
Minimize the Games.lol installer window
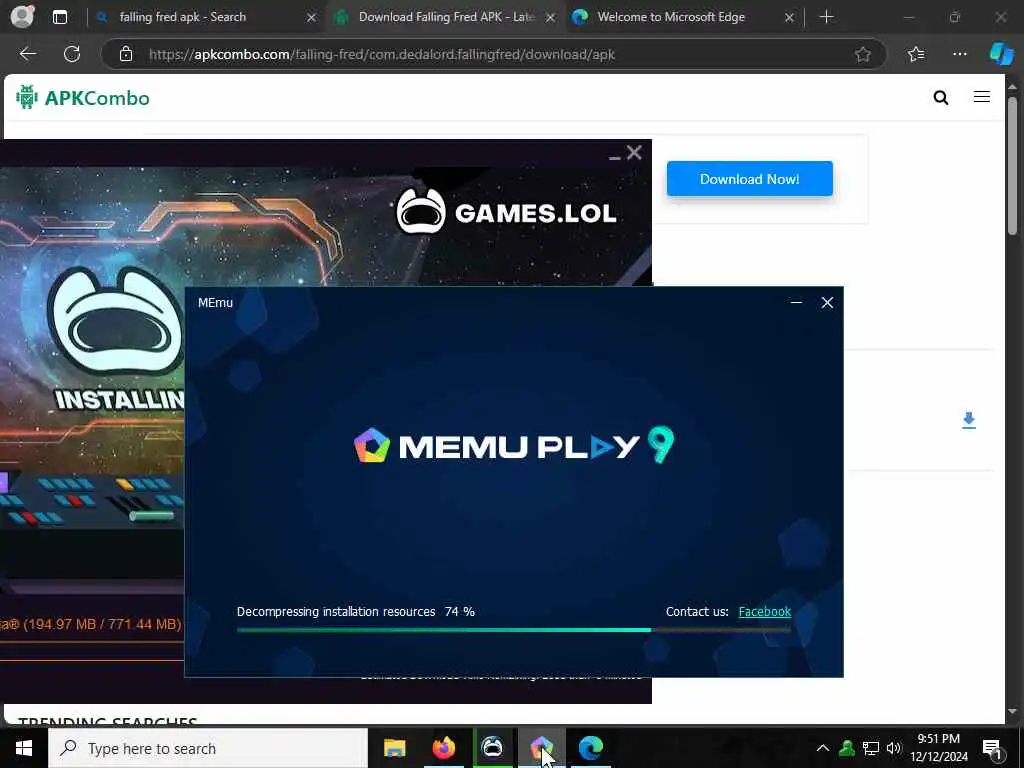[614, 155]
